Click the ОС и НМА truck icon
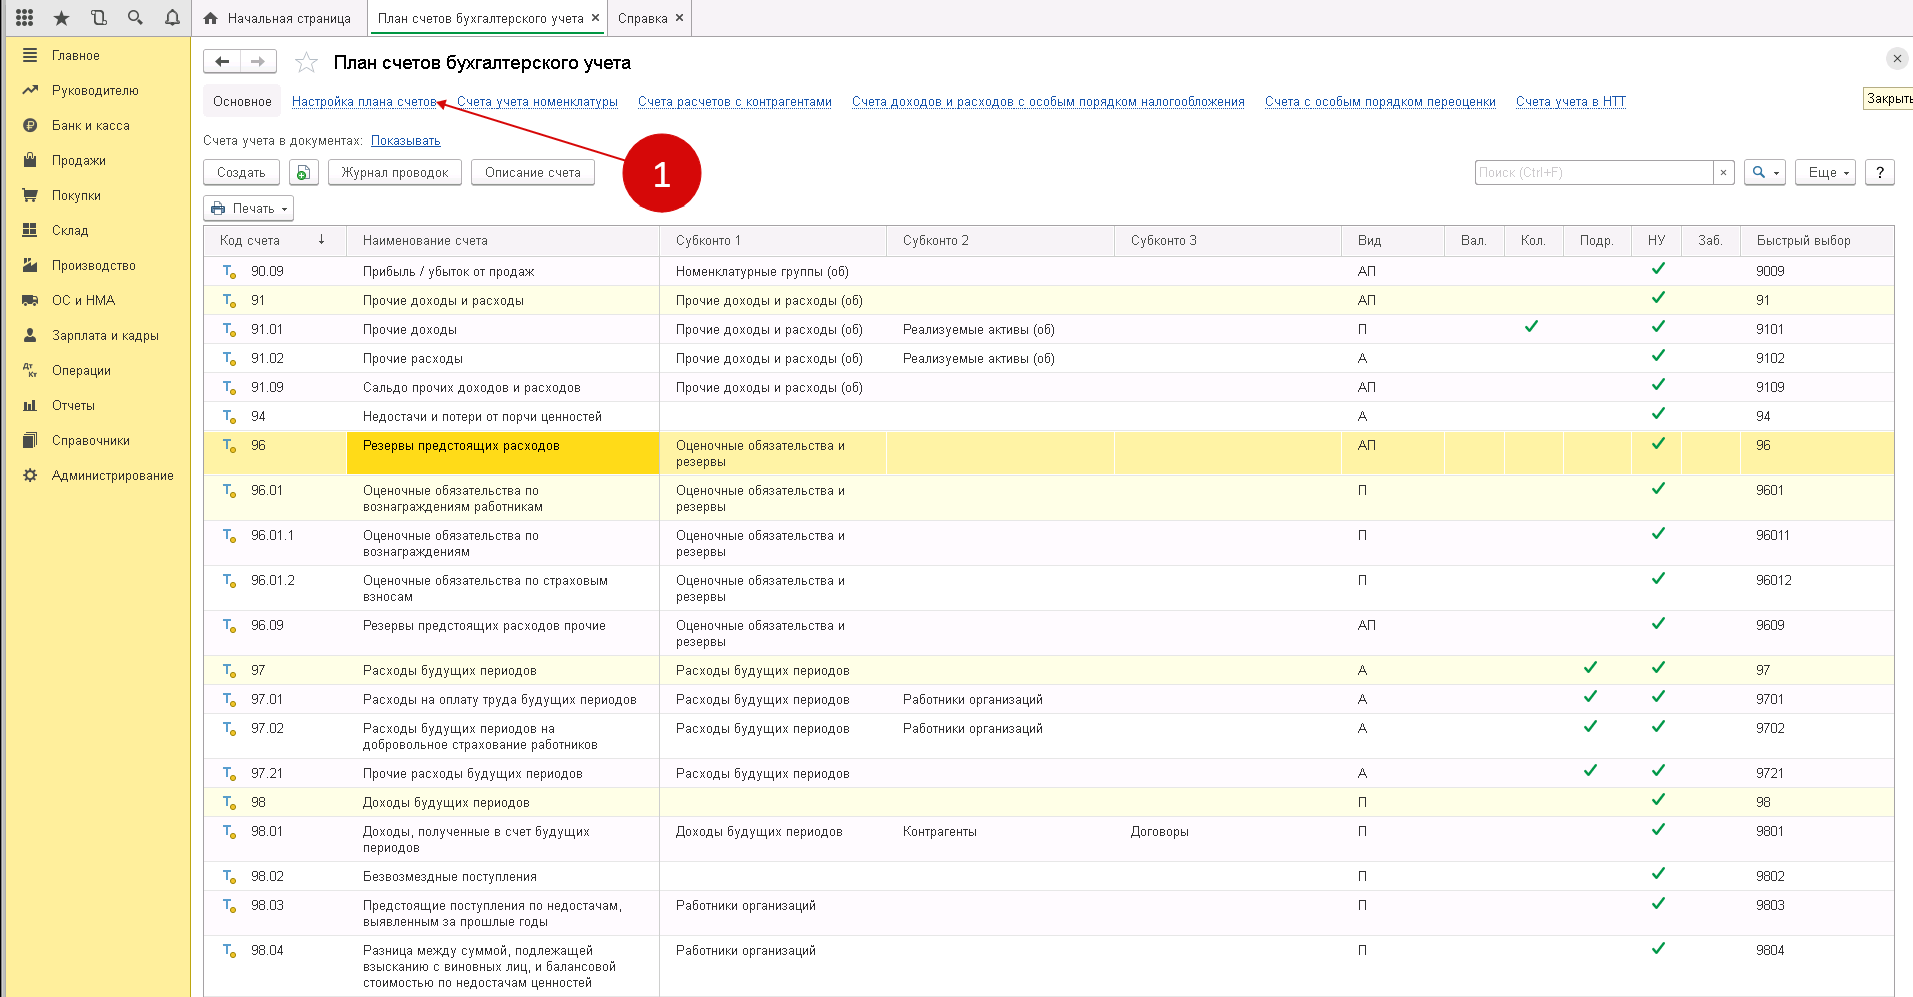The width and height of the screenshot is (1913, 997). pyautogui.click(x=30, y=300)
